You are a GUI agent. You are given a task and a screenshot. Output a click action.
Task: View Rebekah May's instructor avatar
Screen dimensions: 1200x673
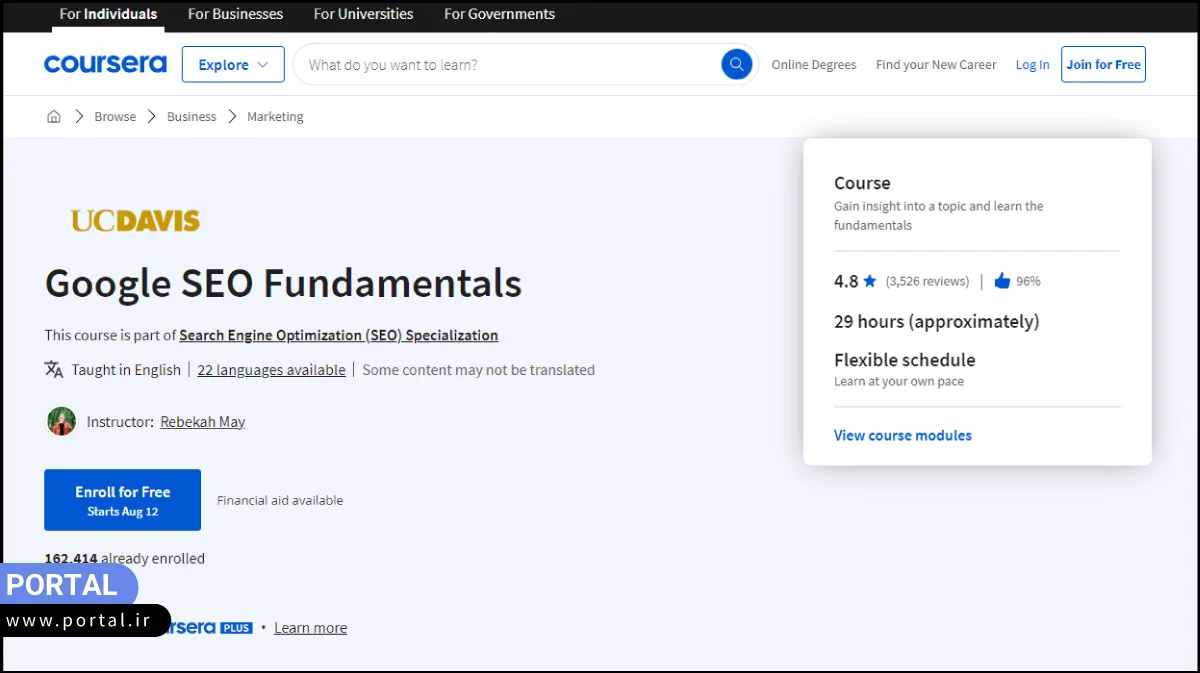click(61, 421)
